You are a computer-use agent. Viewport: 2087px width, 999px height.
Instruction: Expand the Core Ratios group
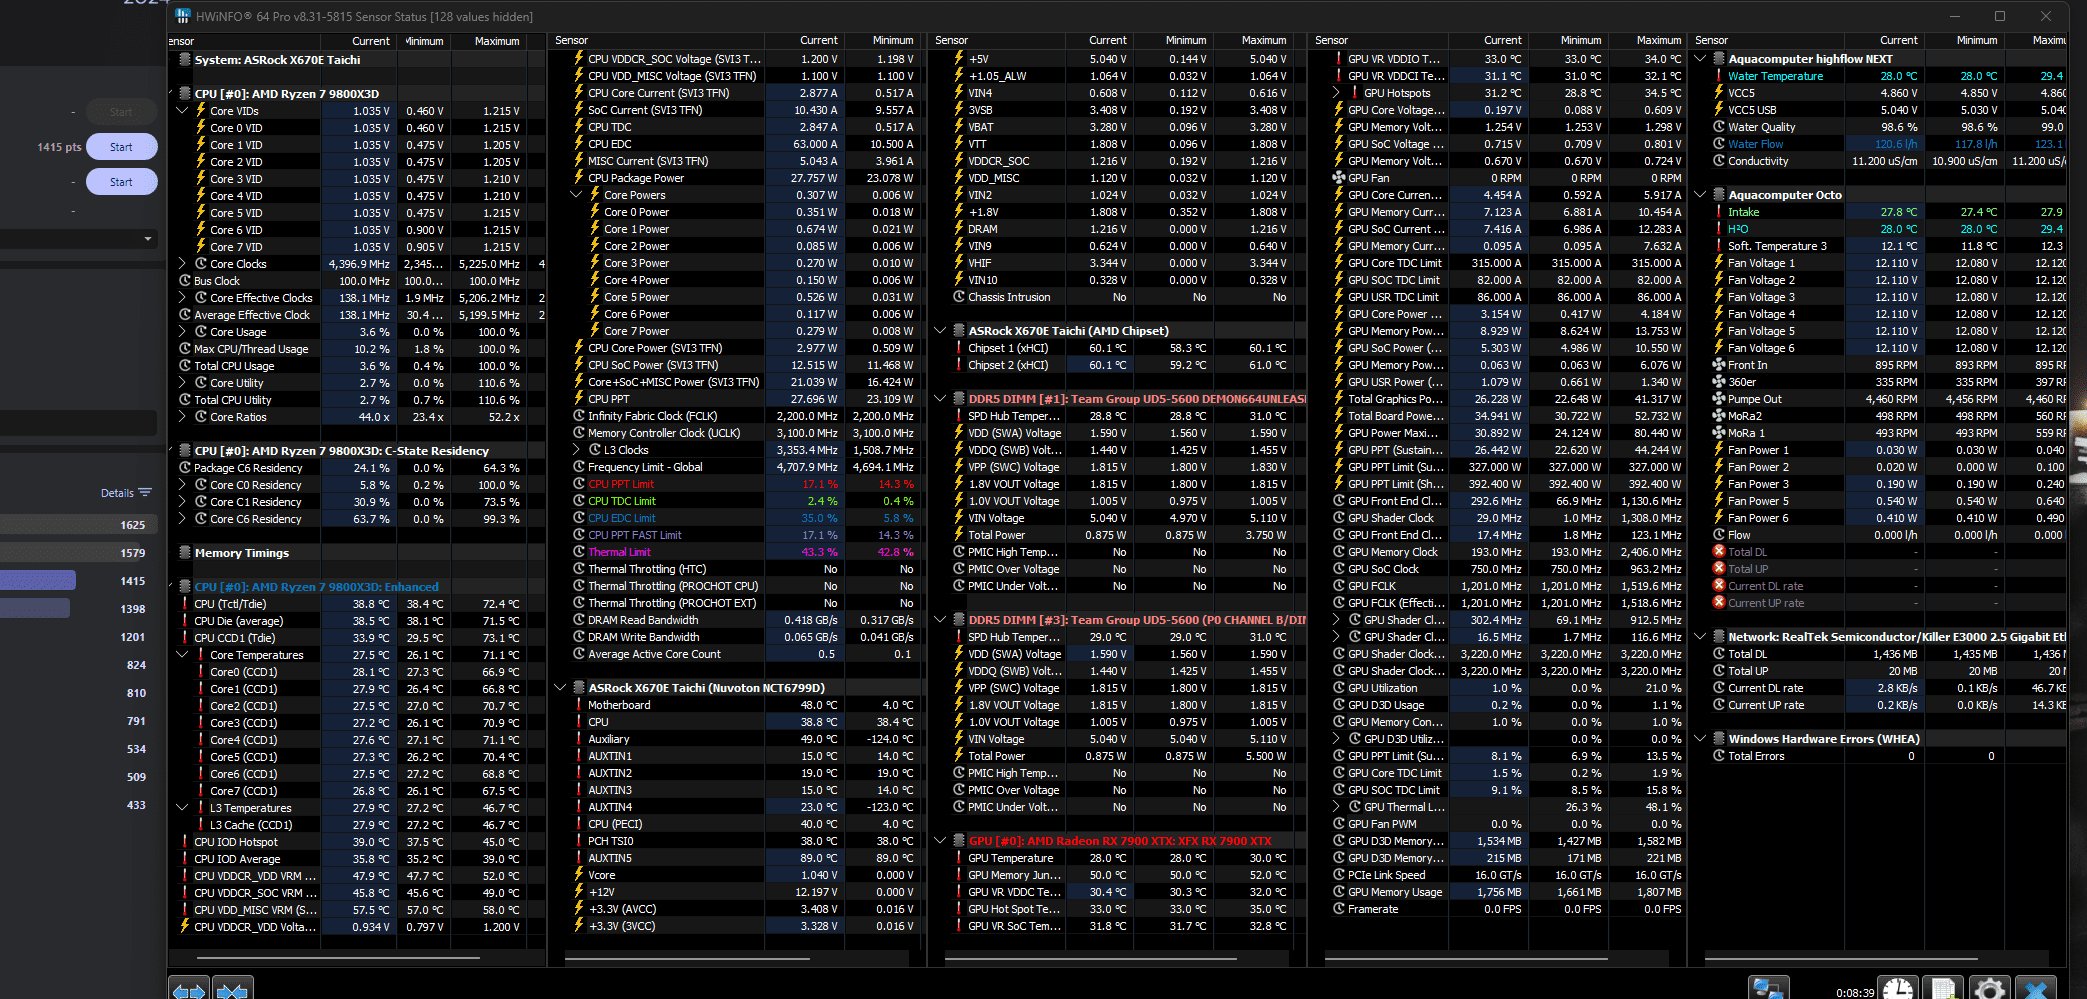pos(182,417)
